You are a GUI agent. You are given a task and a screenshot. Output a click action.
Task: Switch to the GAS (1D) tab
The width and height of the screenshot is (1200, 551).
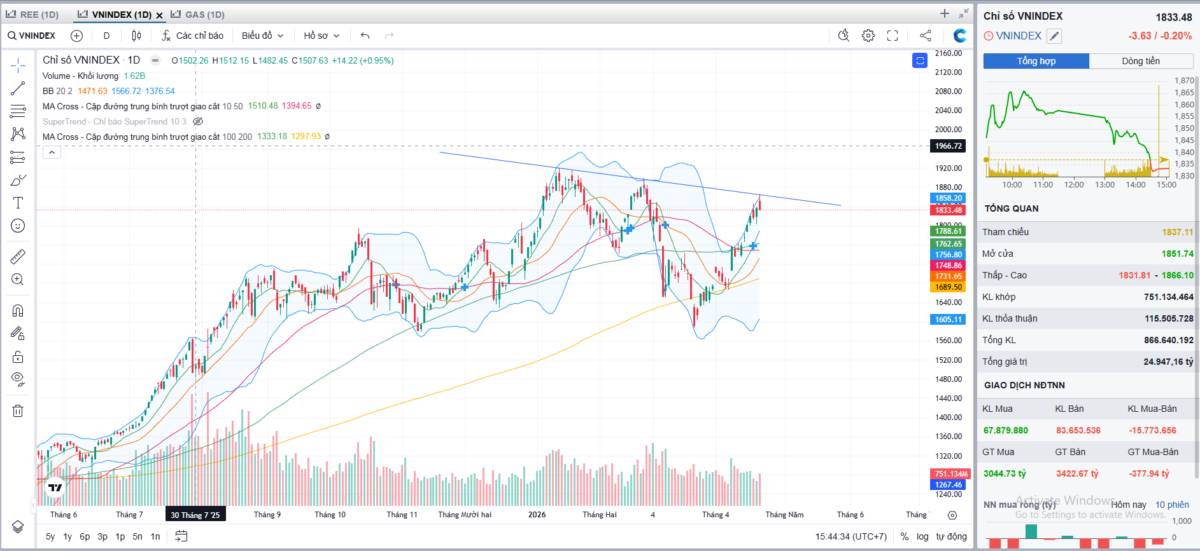tap(197, 14)
